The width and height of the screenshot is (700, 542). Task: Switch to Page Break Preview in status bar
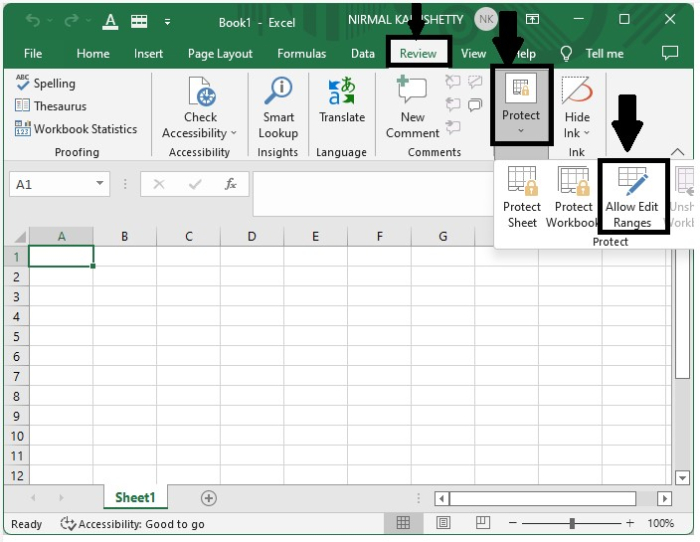[483, 523]
